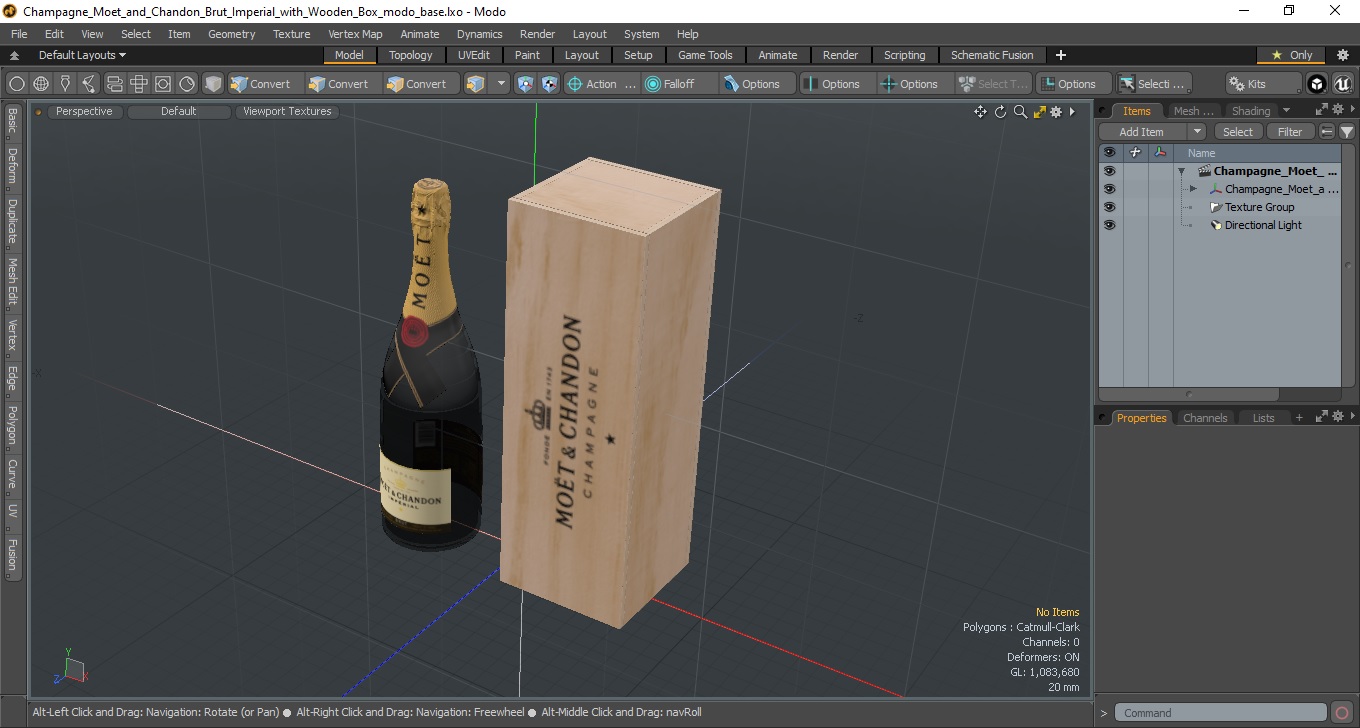This screenshot has height=728, width=1360.
Task: Switch to the Schematic Fusion tab
Action: point(992,55)
